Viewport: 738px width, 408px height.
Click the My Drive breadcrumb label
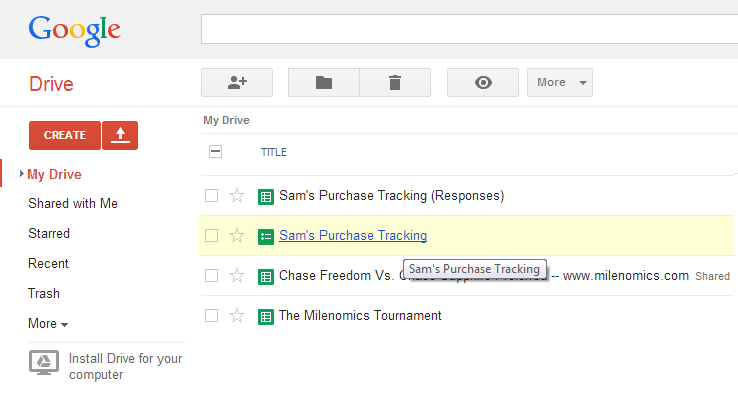226,120
